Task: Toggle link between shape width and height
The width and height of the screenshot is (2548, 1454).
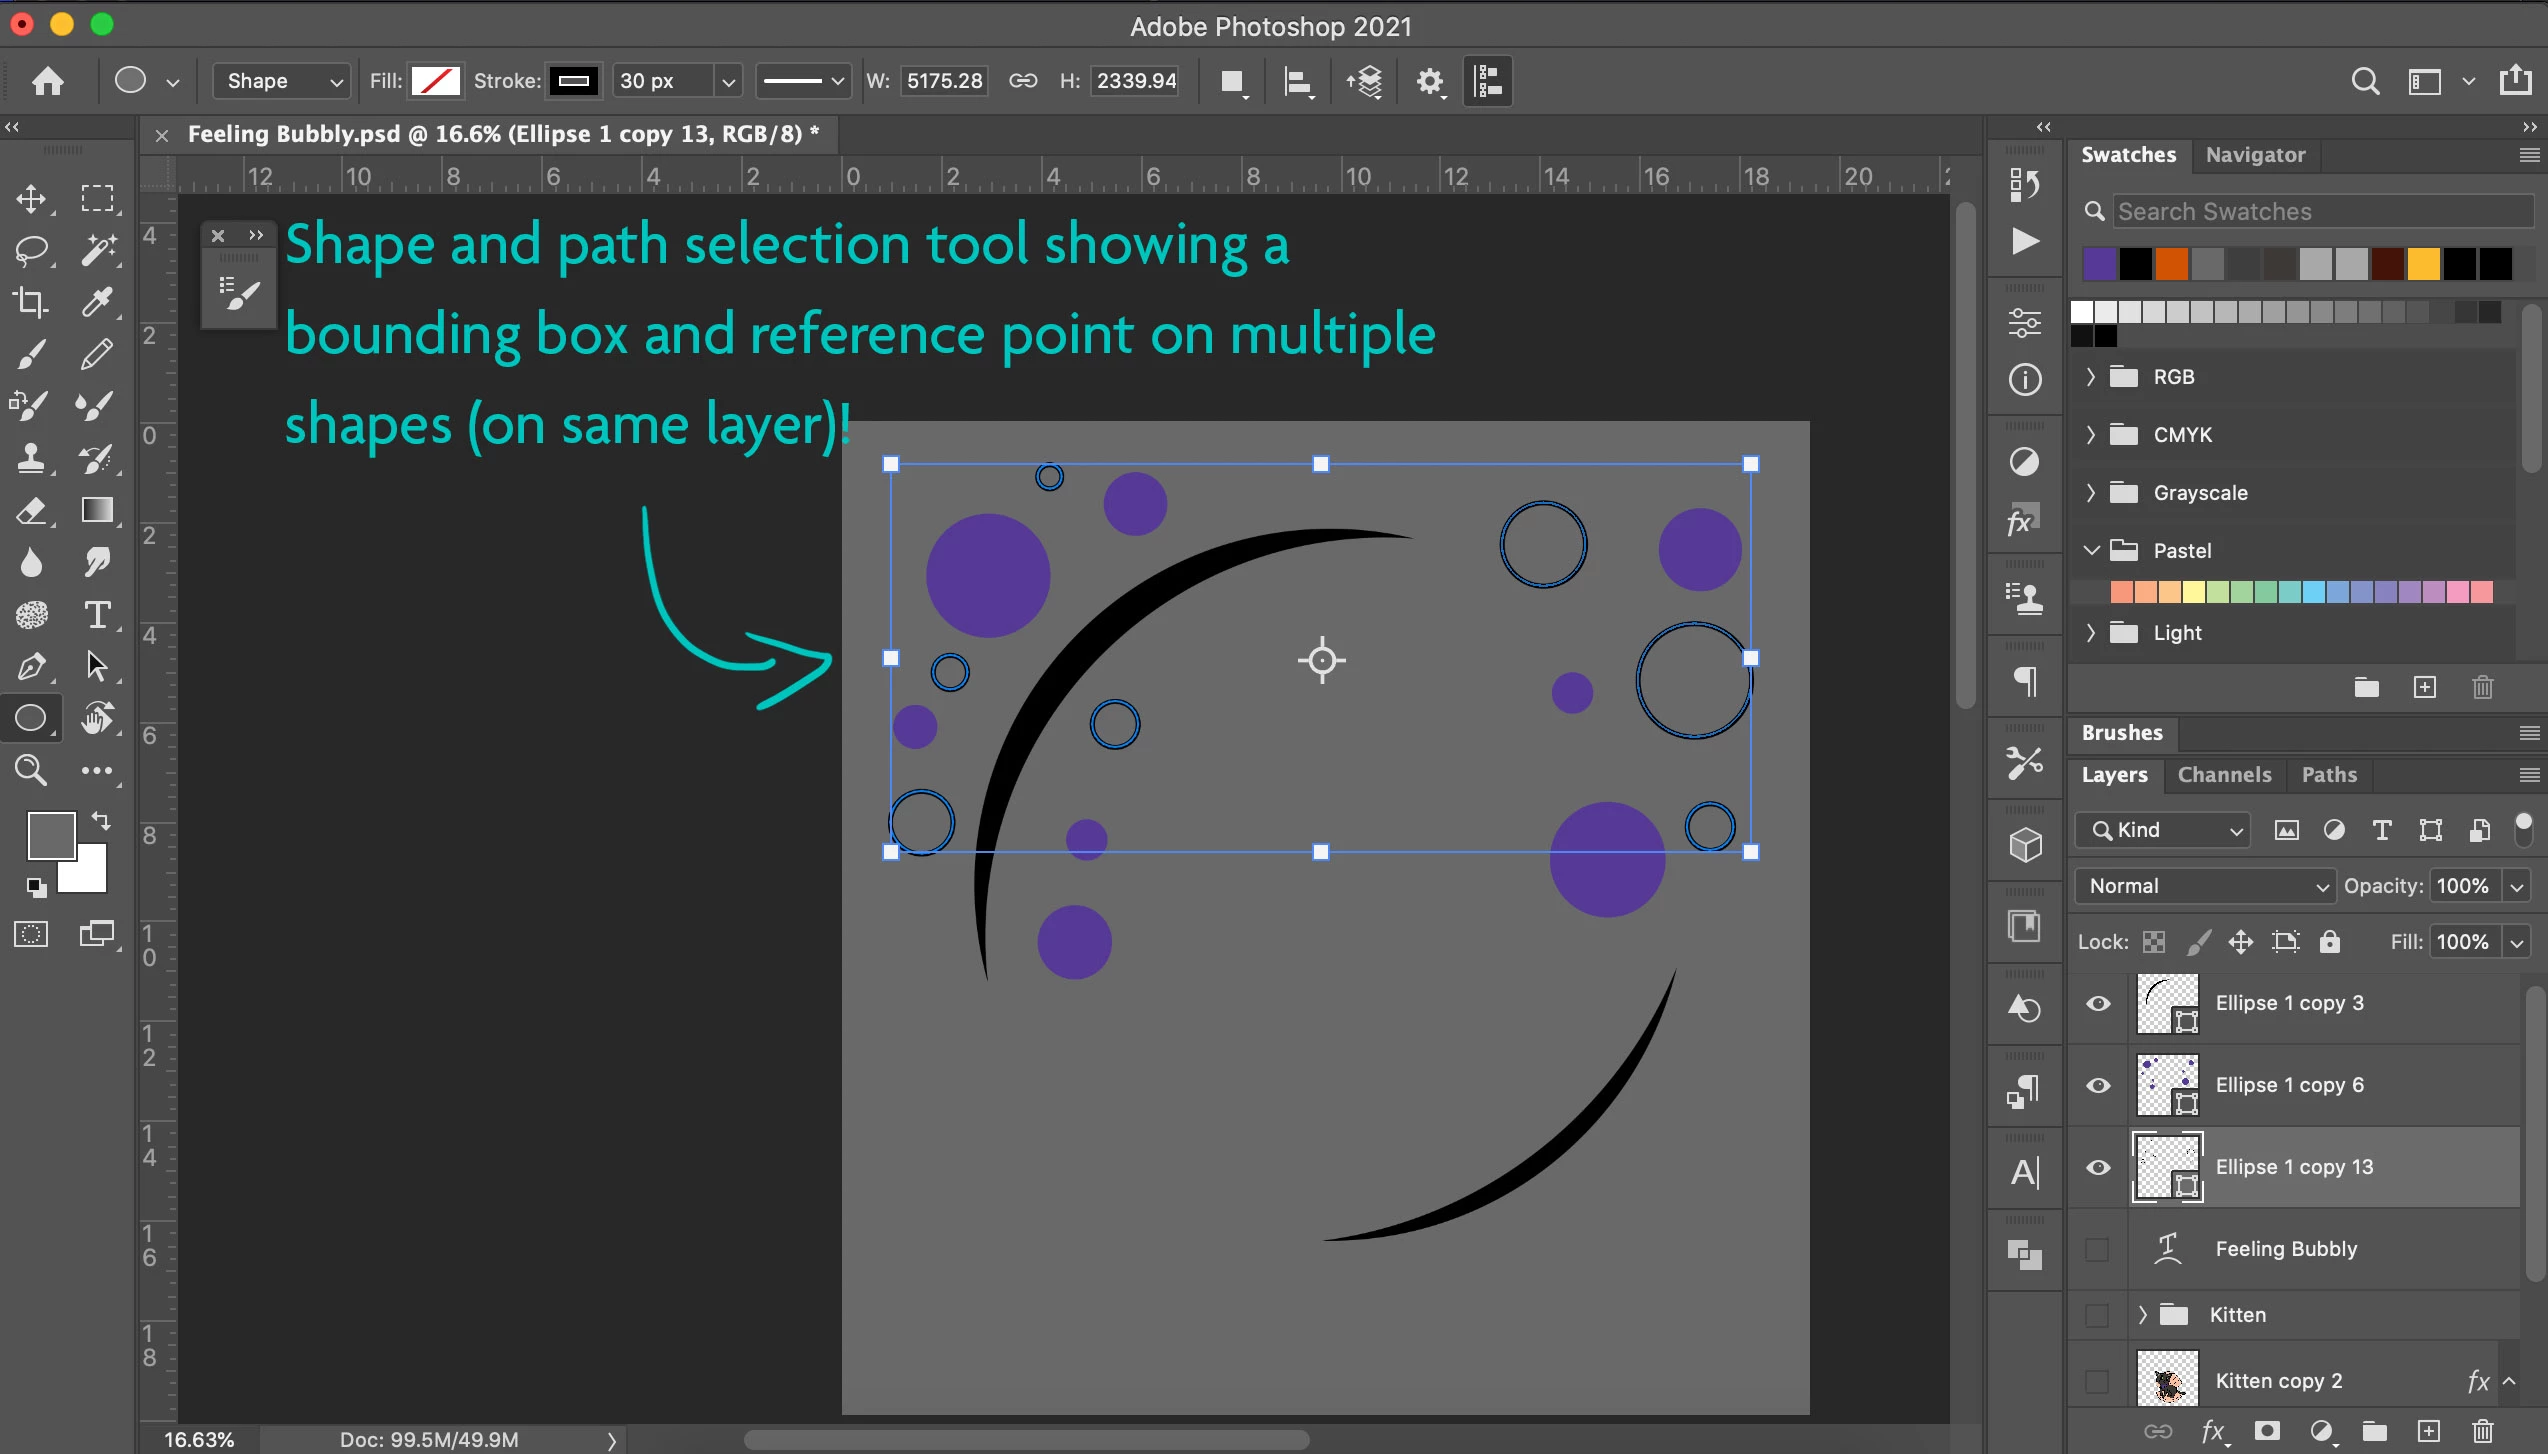Action: (x=1022, y=81)
